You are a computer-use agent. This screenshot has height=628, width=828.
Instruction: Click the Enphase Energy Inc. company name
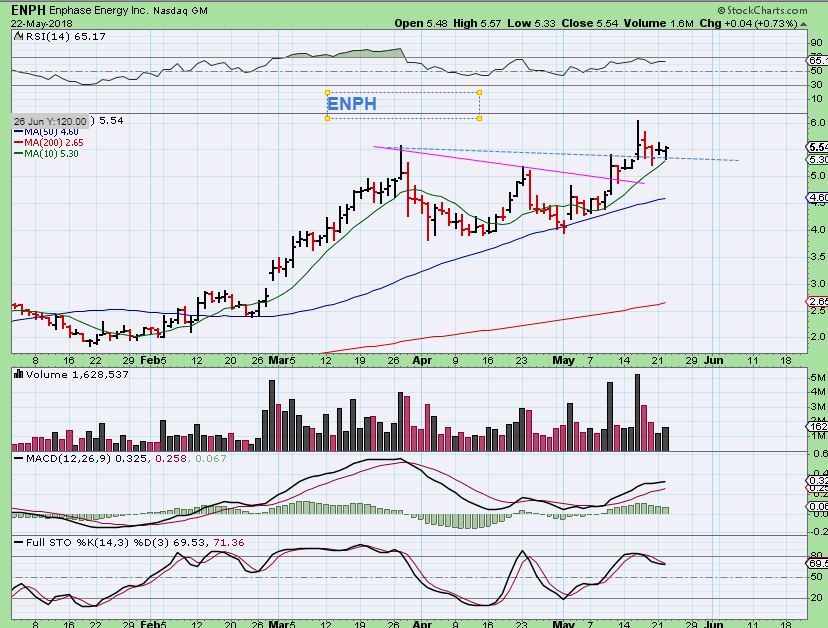point(99,11)
